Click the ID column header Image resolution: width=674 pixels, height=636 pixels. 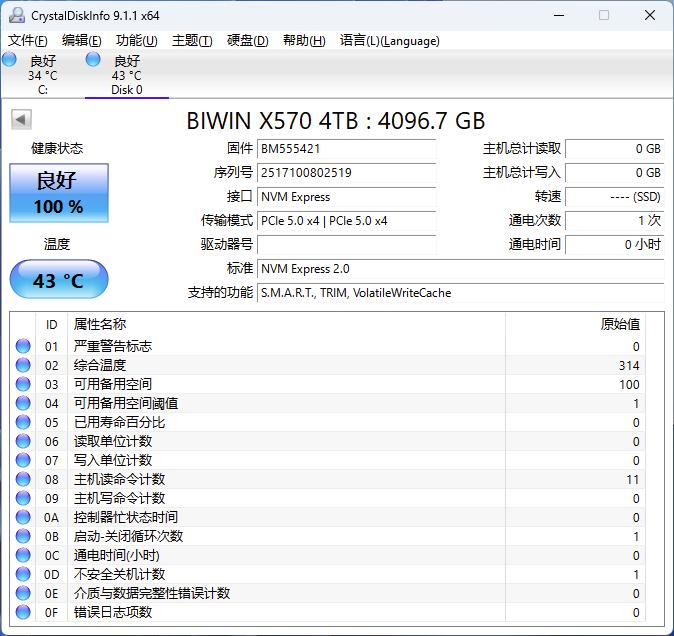click(x=52, y=324)
